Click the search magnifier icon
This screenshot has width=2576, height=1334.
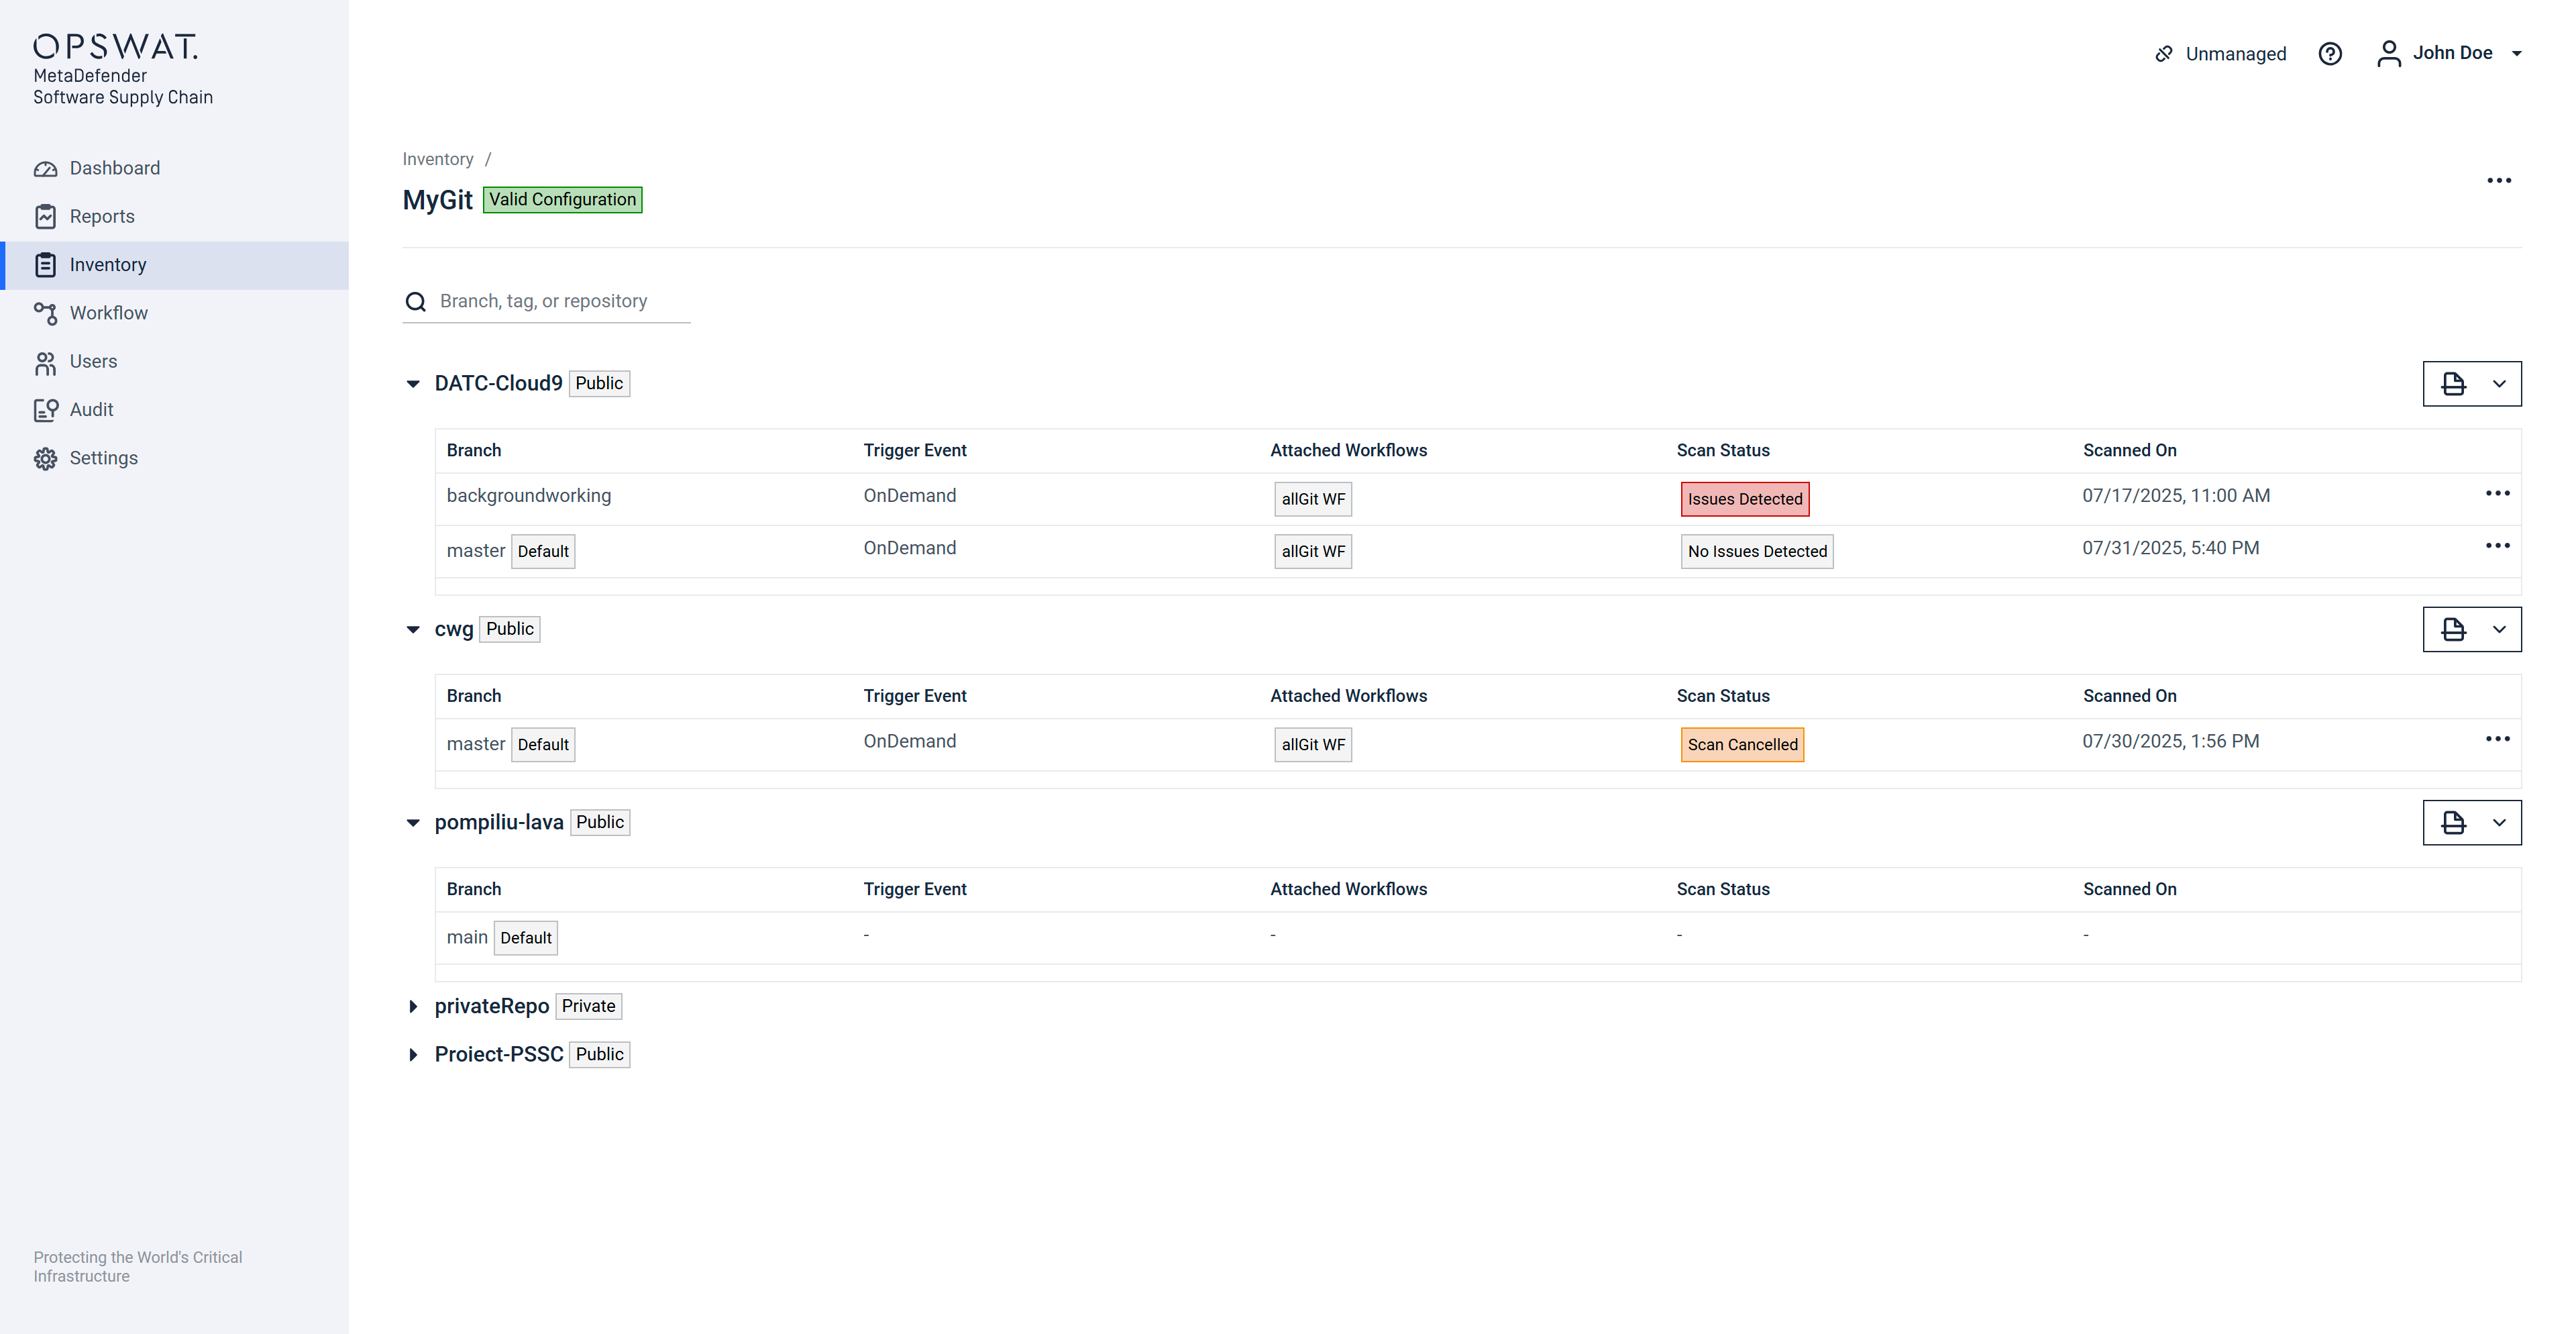415,302
